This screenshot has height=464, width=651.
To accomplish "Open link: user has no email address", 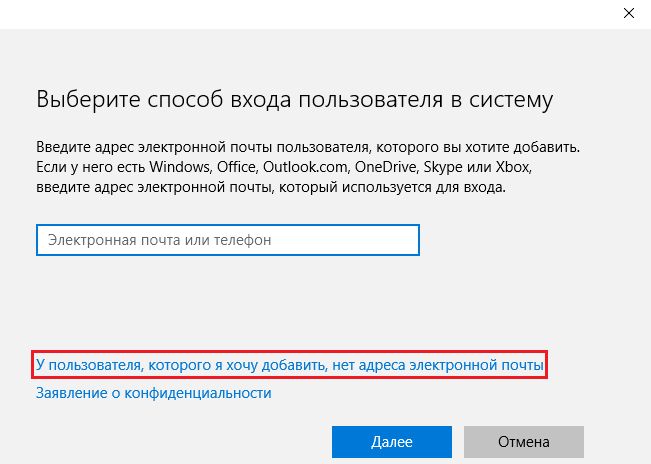I will pos(290,366).
